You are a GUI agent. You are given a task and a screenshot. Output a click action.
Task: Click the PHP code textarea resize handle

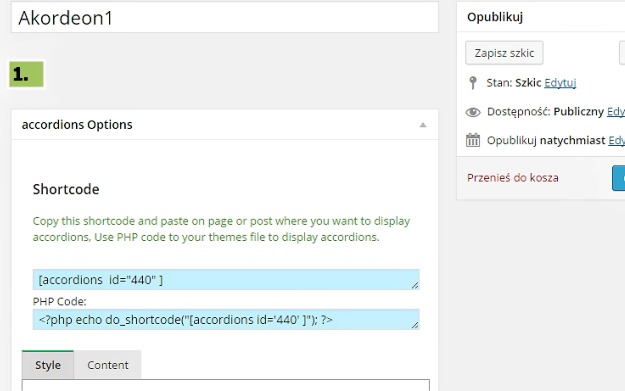[415, 325]
